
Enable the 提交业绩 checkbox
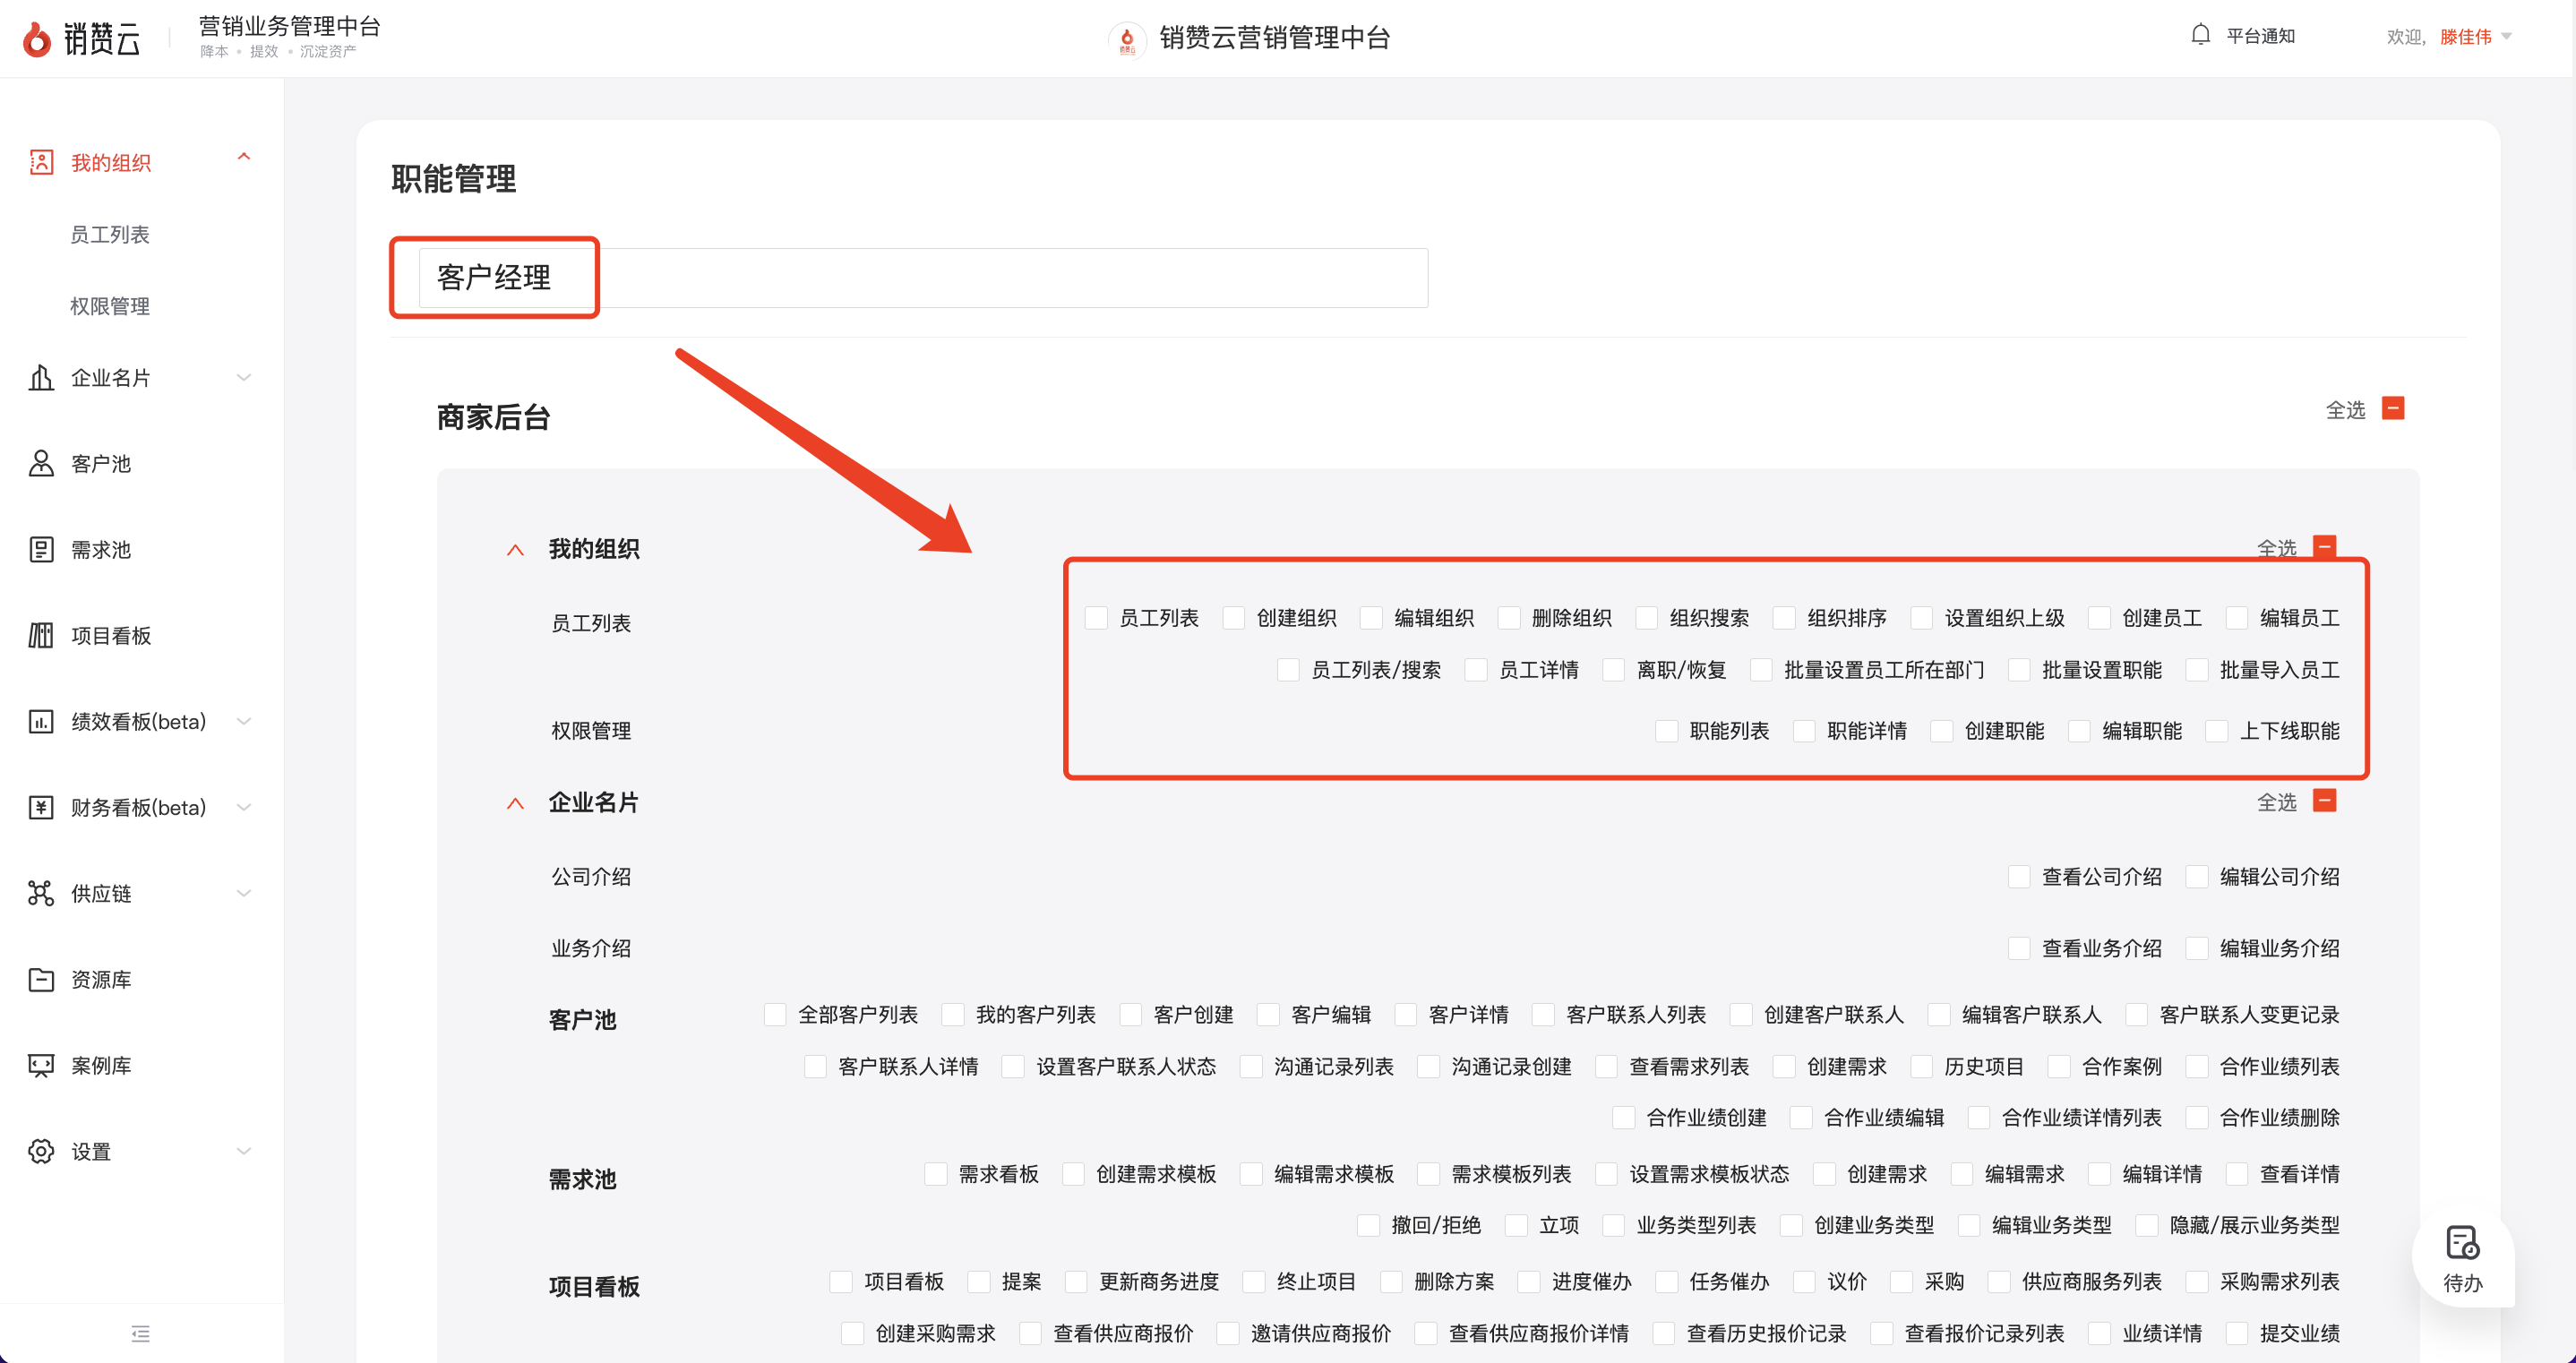2237,1333
